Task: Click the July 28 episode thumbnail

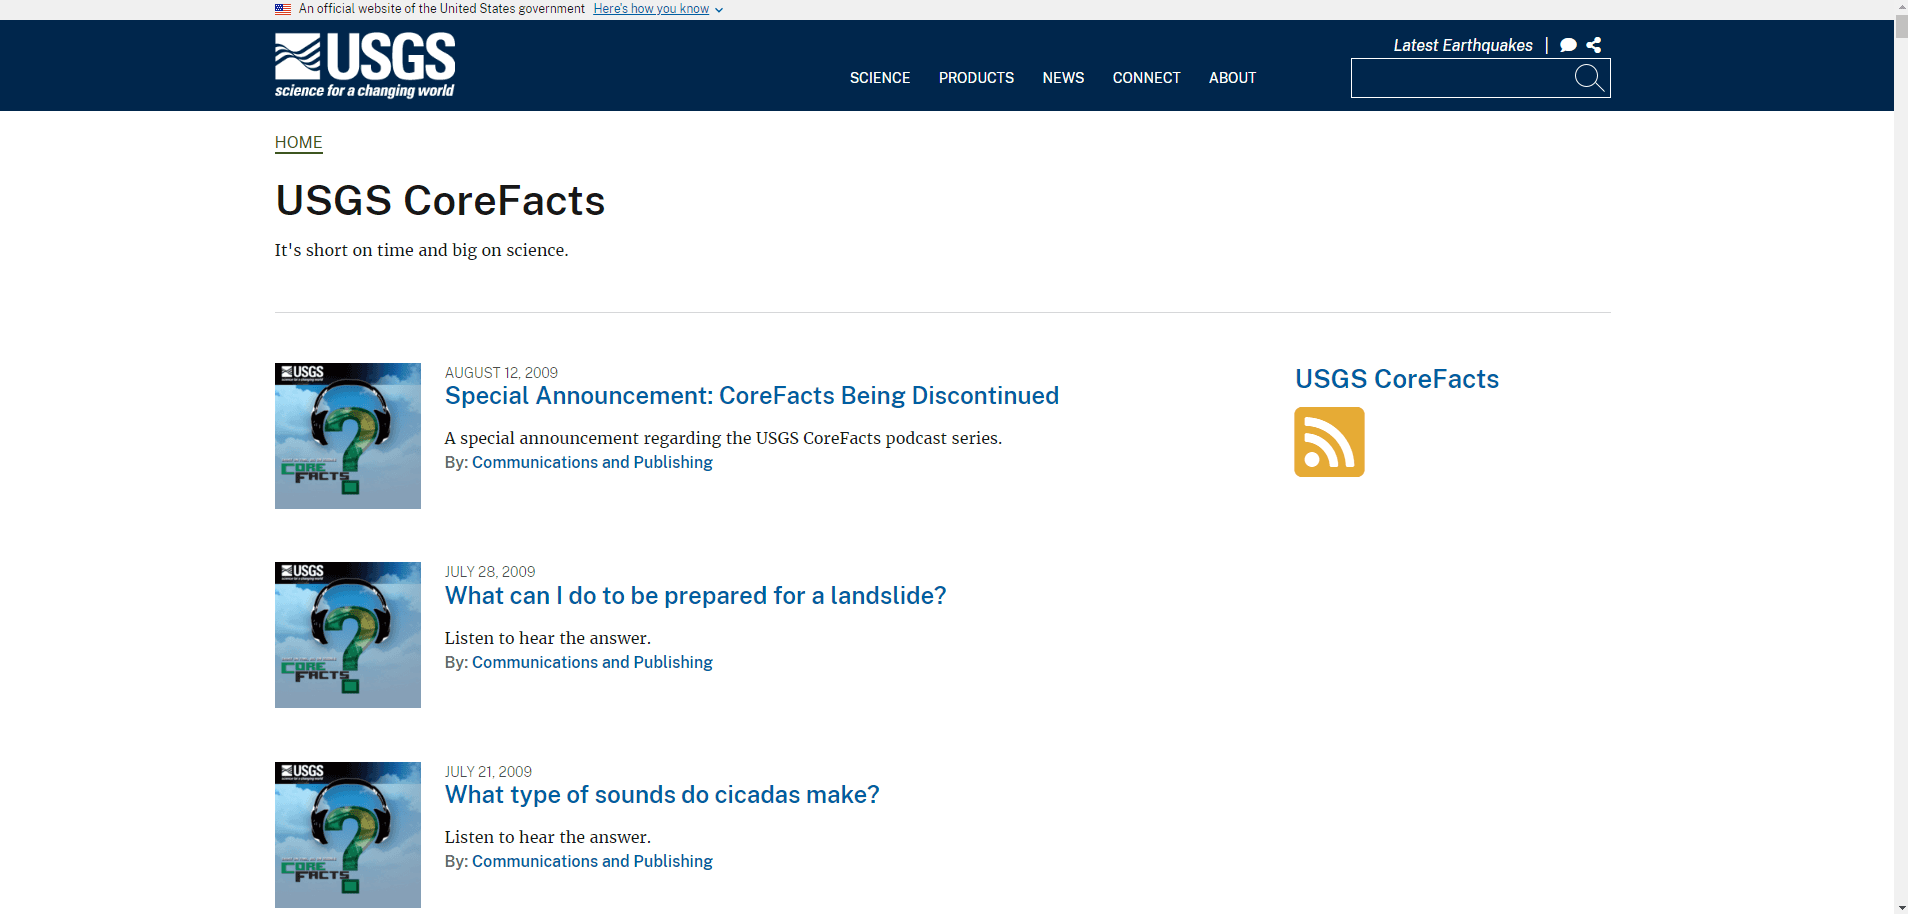Action: (x=348, y=635)
